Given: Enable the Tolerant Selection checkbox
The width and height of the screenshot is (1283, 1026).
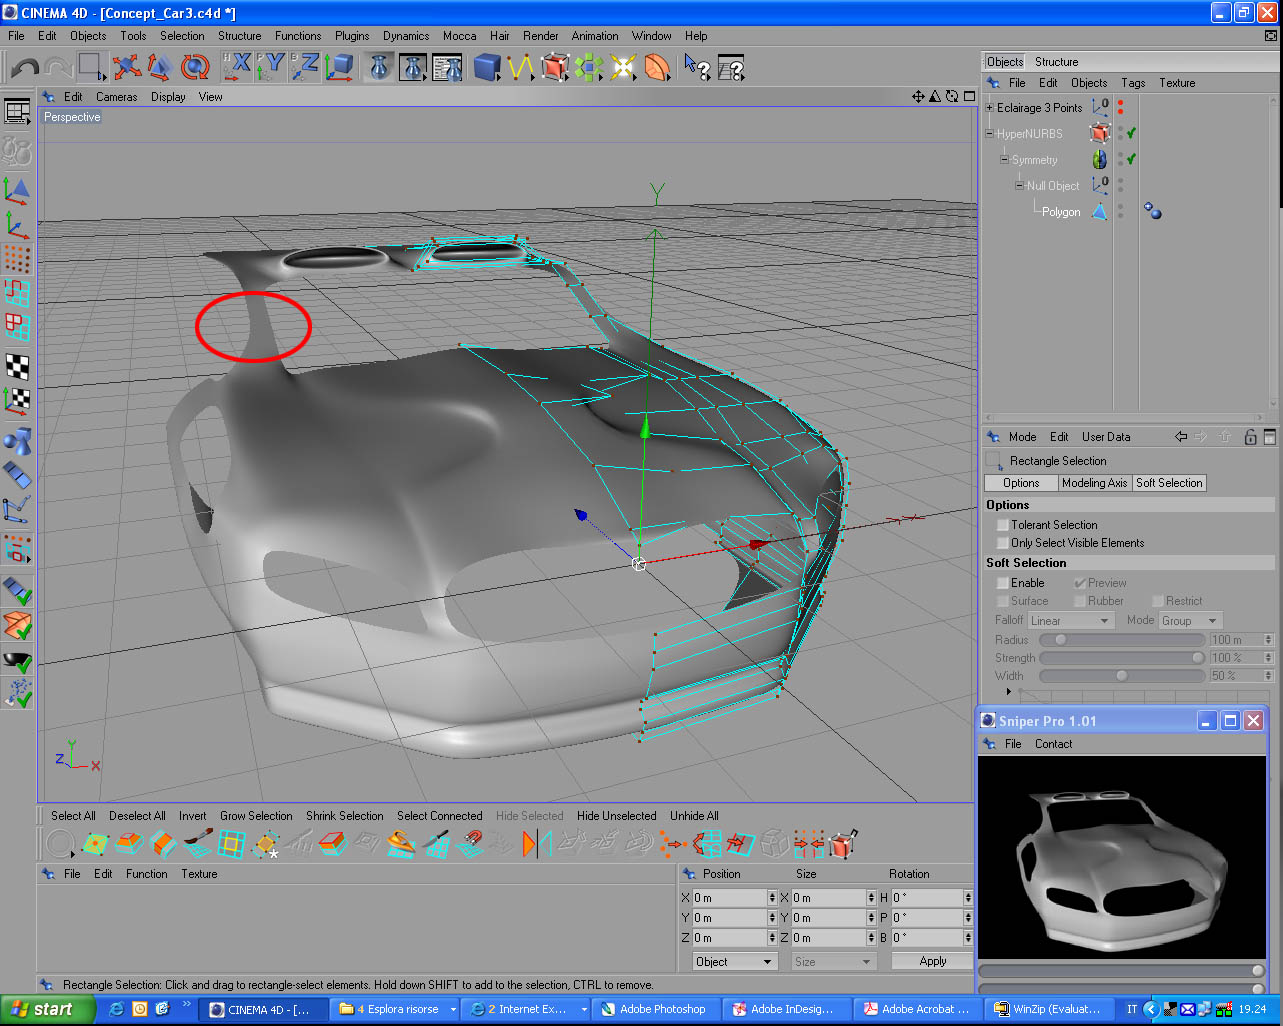Looking at the screenshot, I should pos(1002,524).
